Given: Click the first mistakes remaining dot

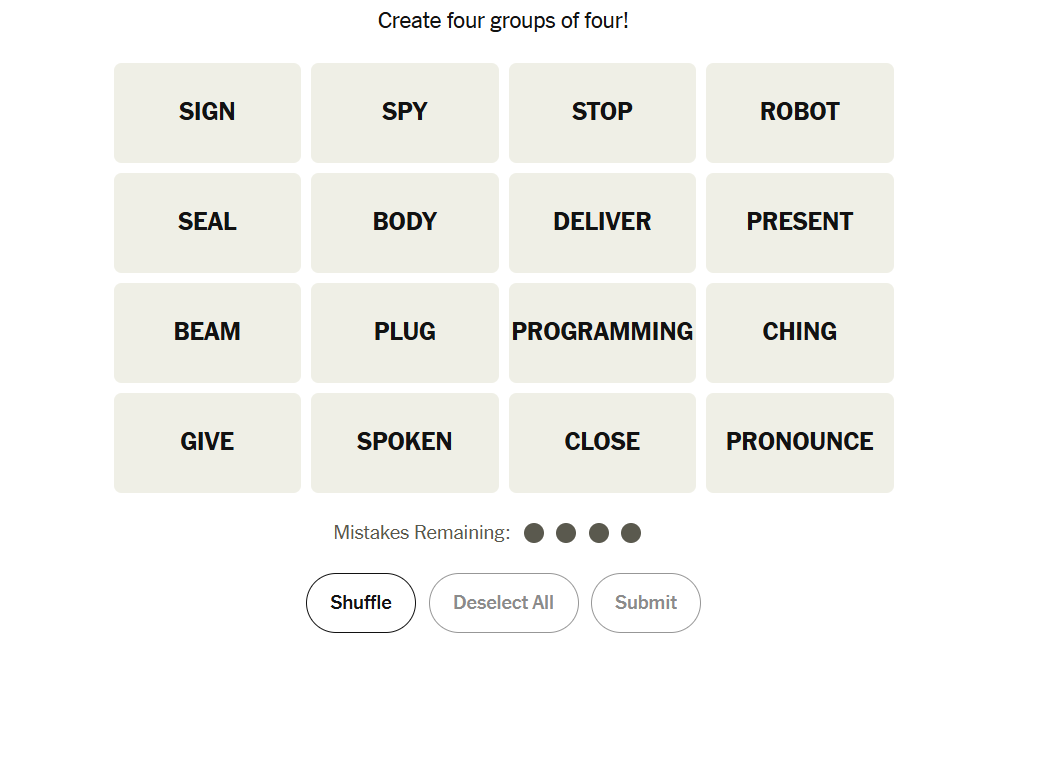Looking at the screenshot, I should tap(534, 533).
